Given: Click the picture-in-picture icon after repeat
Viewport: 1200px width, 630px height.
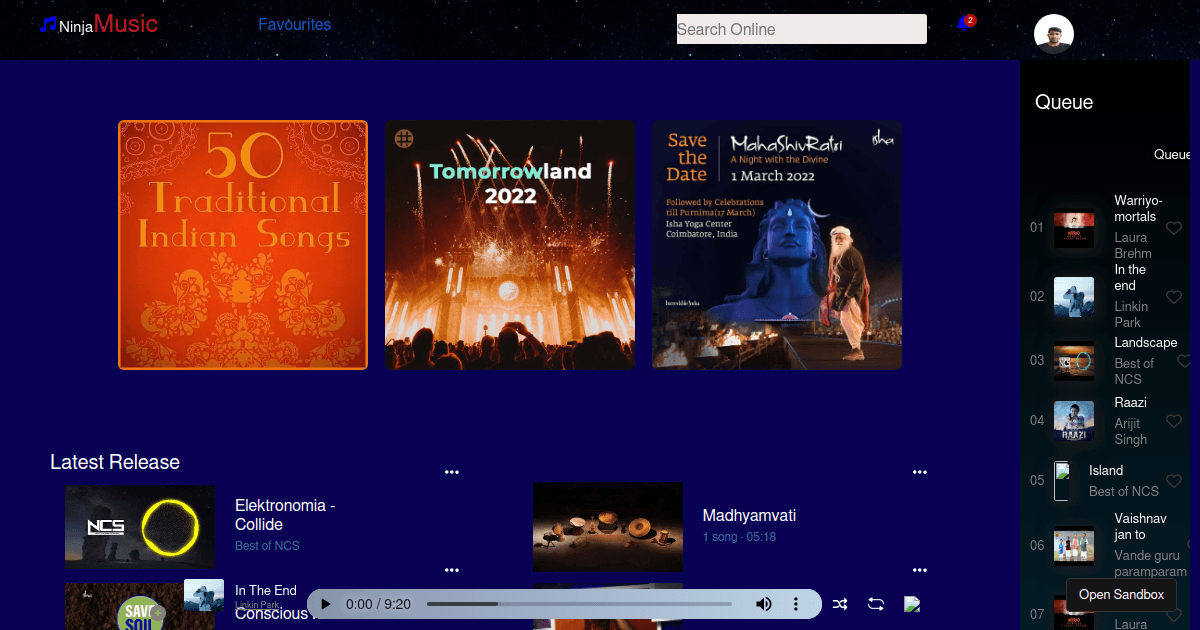Looking at the screenshot, I should (x=911, y=604).
